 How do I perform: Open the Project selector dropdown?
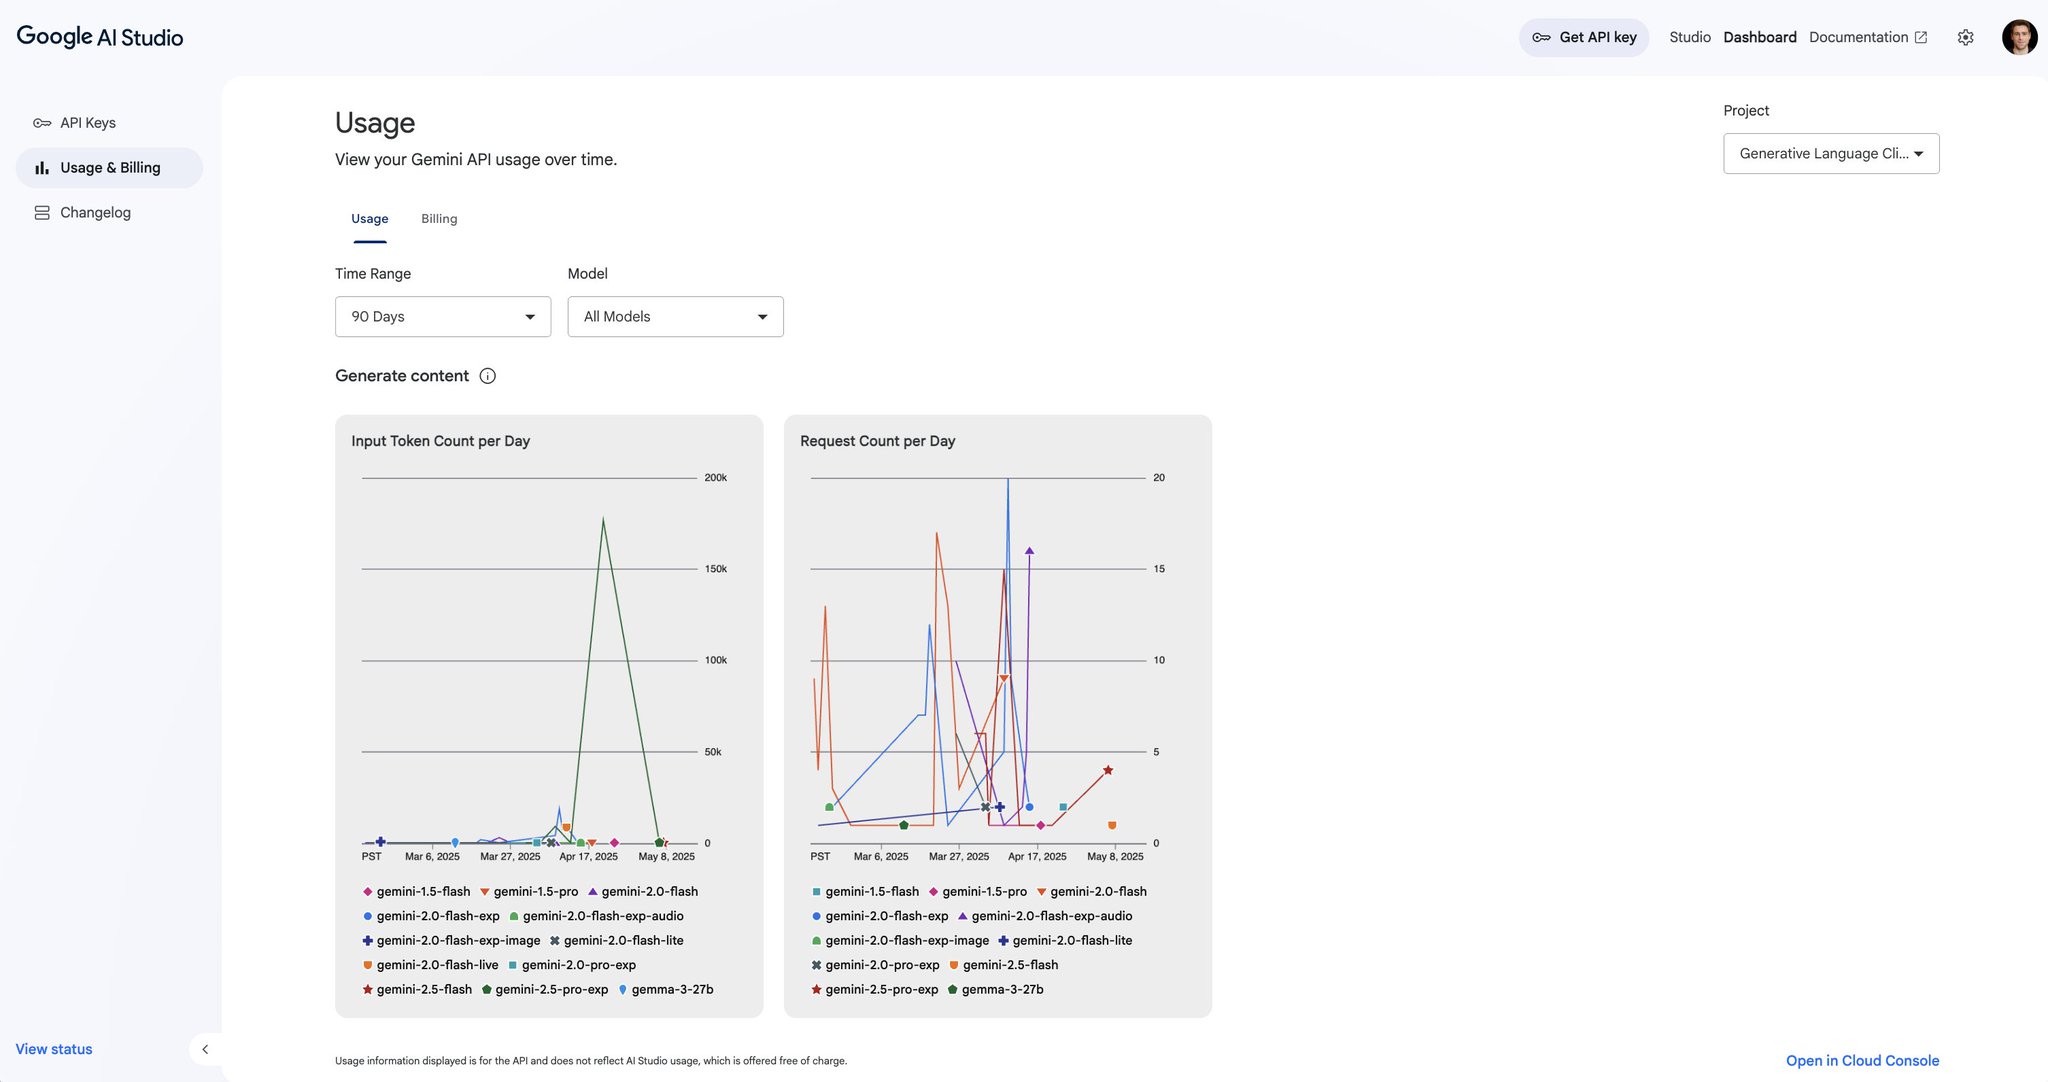pos(1831,154)
